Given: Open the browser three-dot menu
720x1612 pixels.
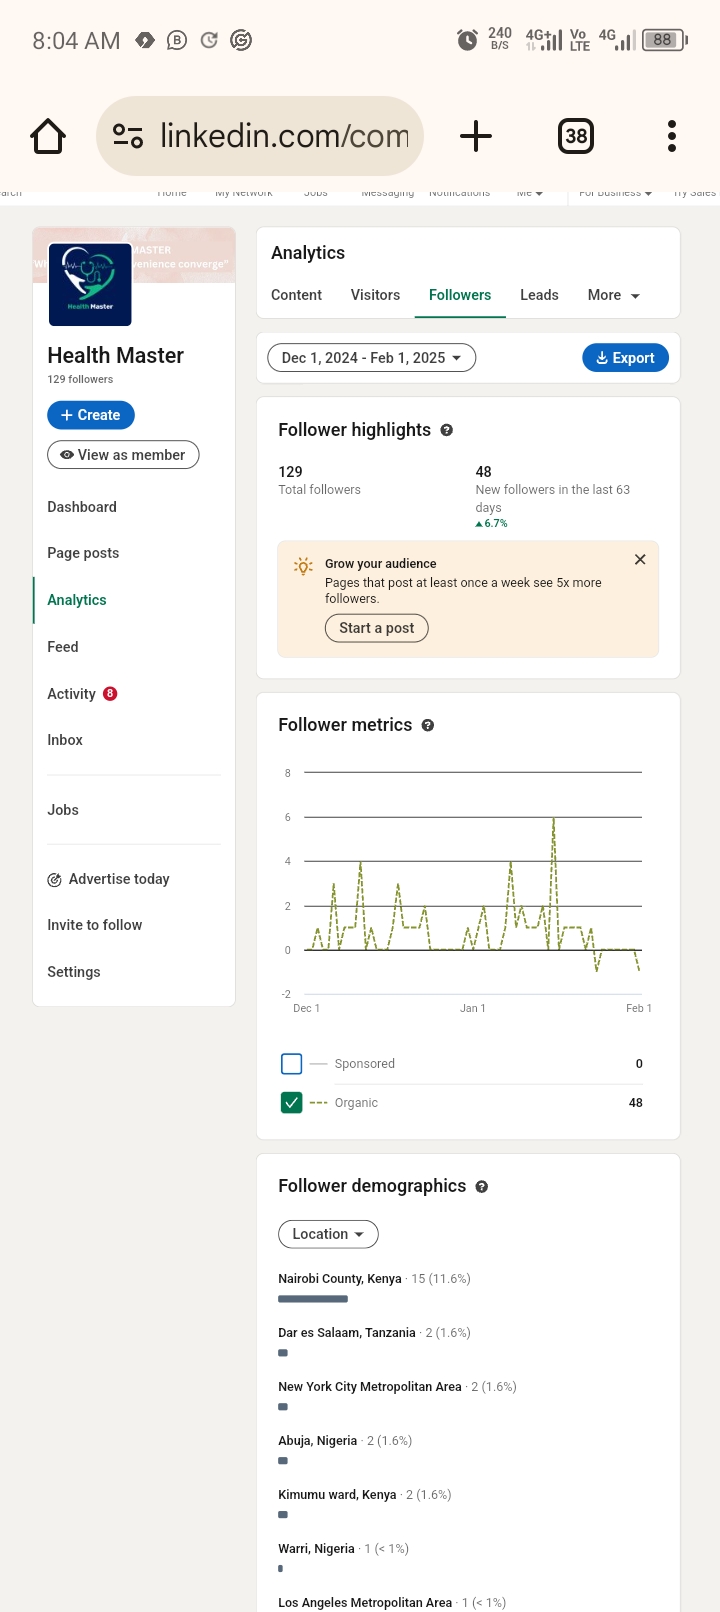Looking at the screenshot, I should (672, 136).
